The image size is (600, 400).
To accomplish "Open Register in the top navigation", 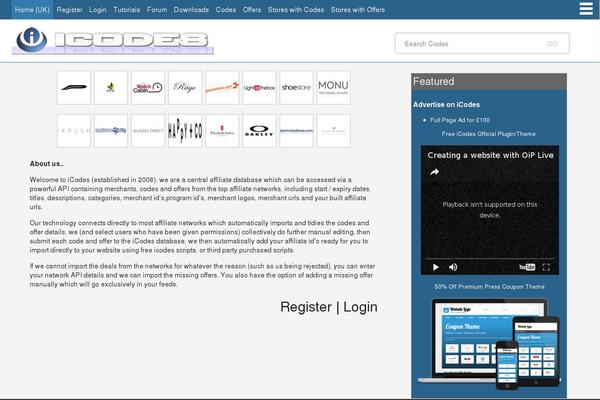I will [x=69, y=10].
